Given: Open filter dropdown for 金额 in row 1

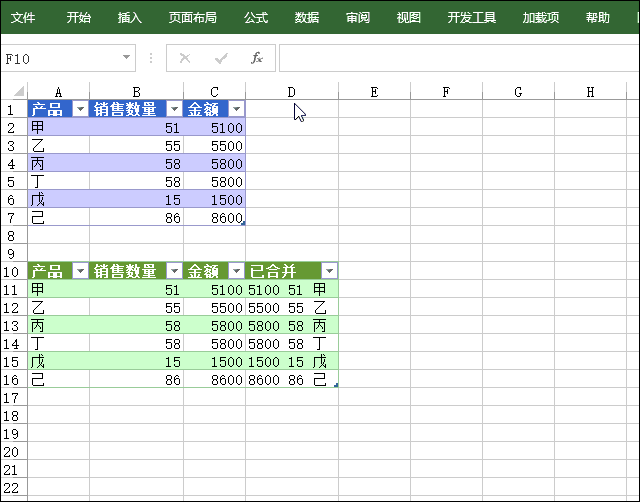Looking at the screenshot, I should tap(236, 109).
